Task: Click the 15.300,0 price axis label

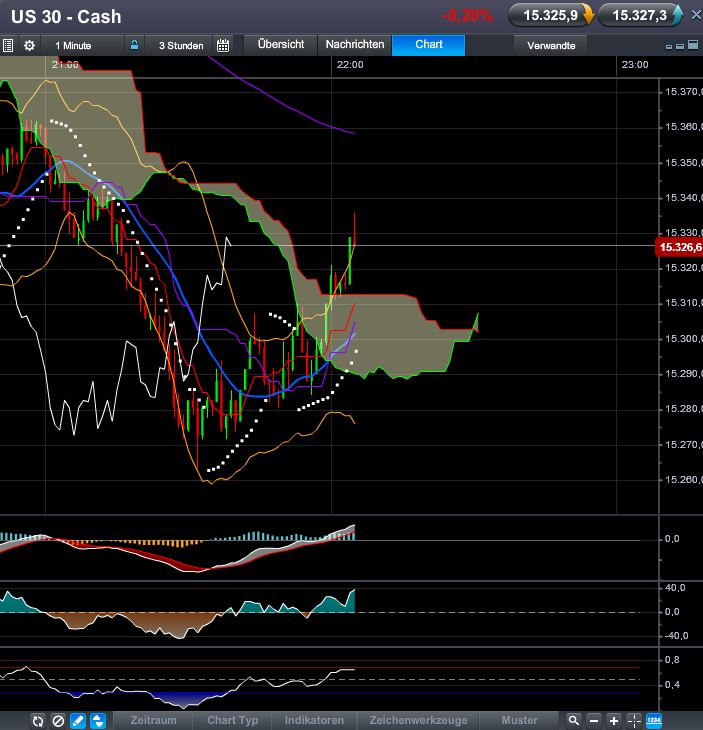Action: point(683,338)
